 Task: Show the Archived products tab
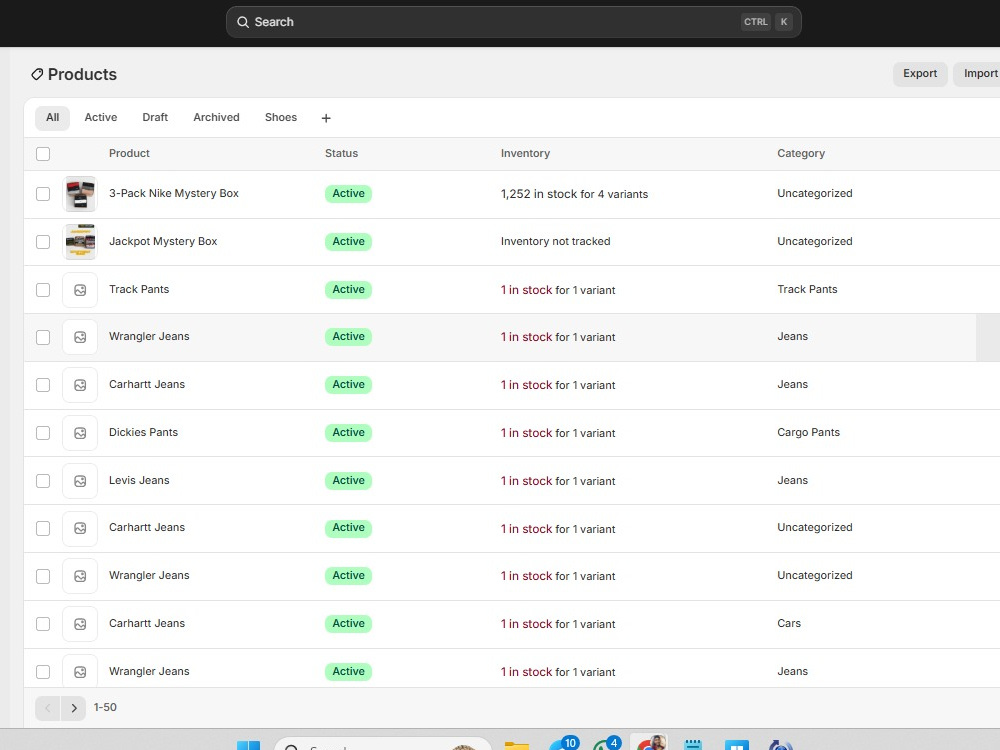(216, 117)
